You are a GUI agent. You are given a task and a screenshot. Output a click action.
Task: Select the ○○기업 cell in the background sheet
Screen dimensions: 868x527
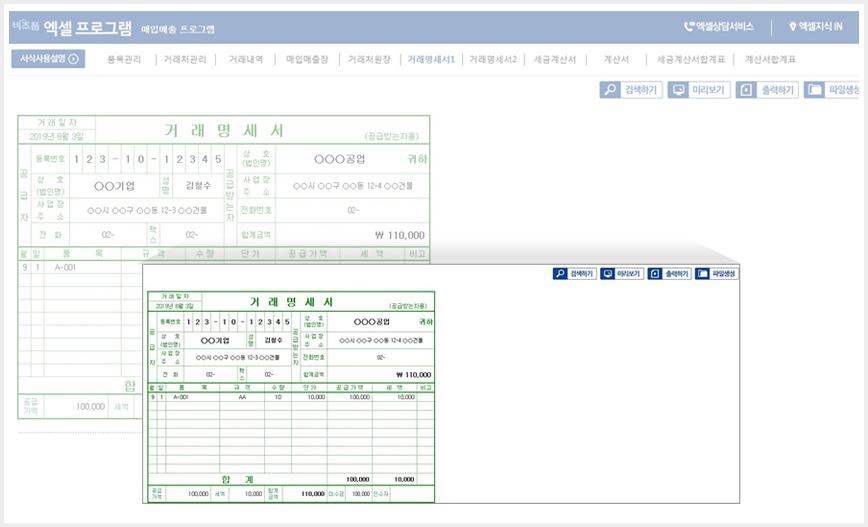115,186
